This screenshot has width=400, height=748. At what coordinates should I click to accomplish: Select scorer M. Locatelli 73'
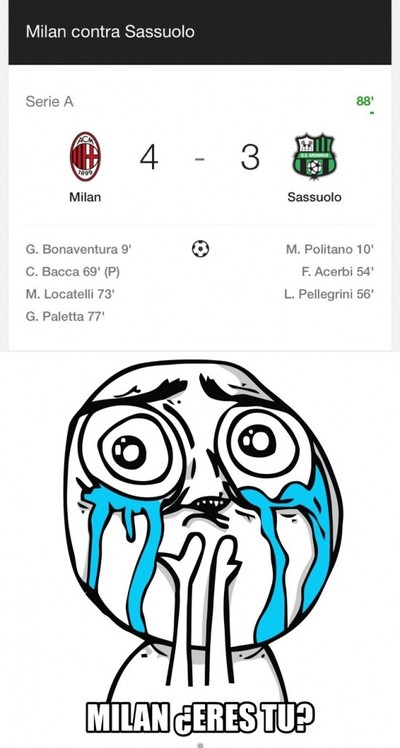tap(71, 294)
